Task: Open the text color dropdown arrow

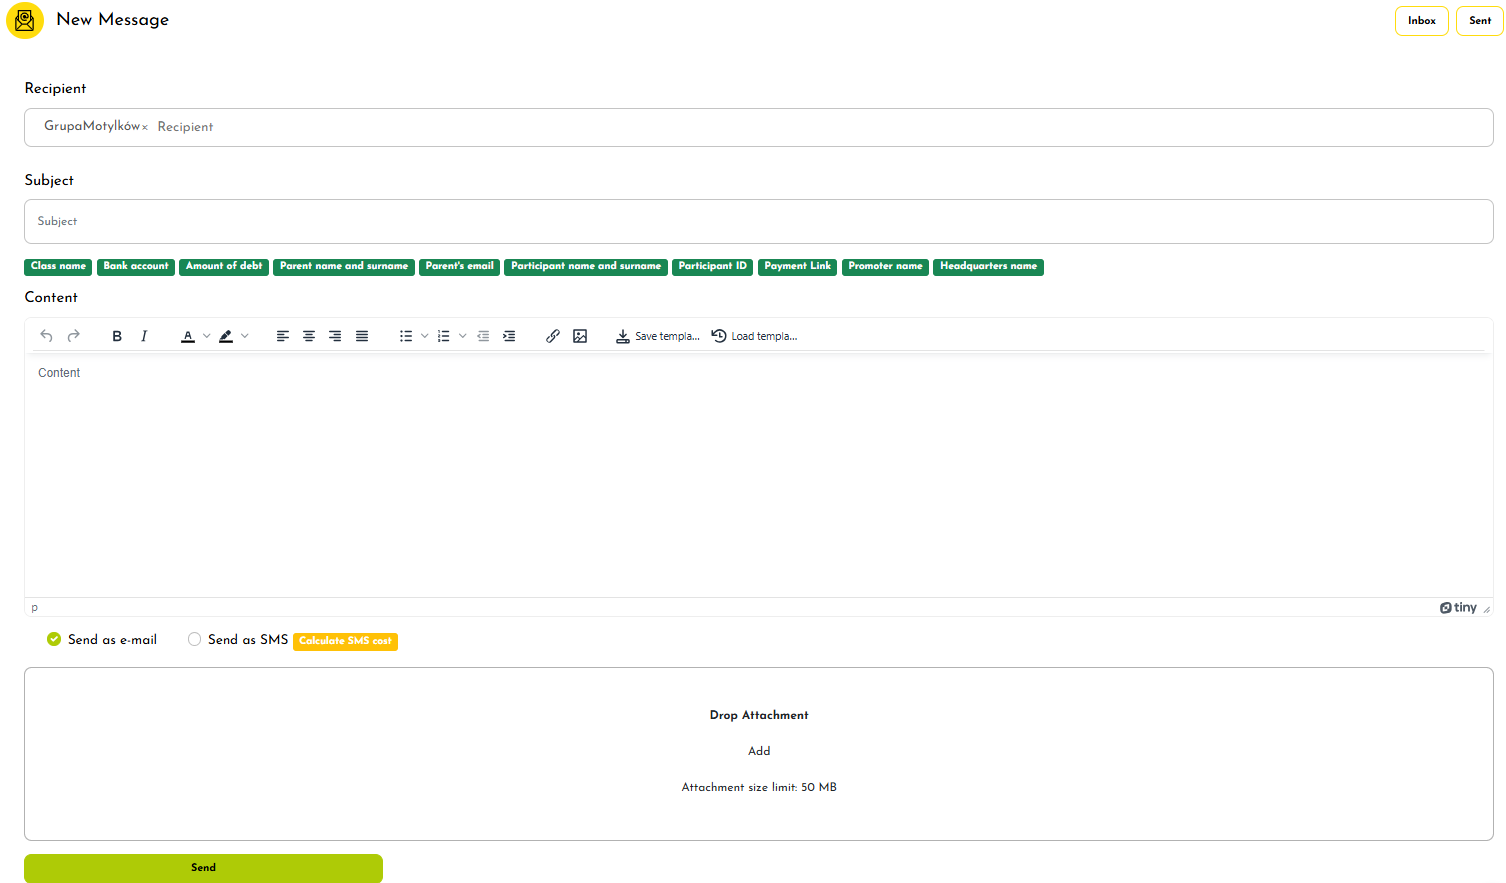Action: (207, 336)
